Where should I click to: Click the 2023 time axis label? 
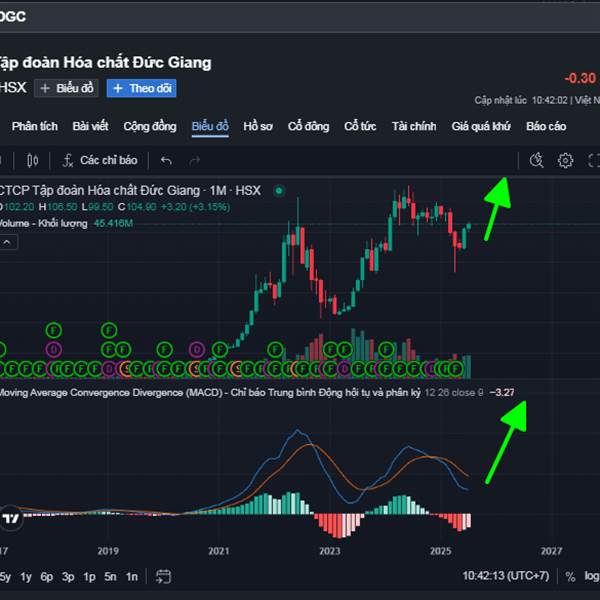pyautogui.click(x=329, y=551)
